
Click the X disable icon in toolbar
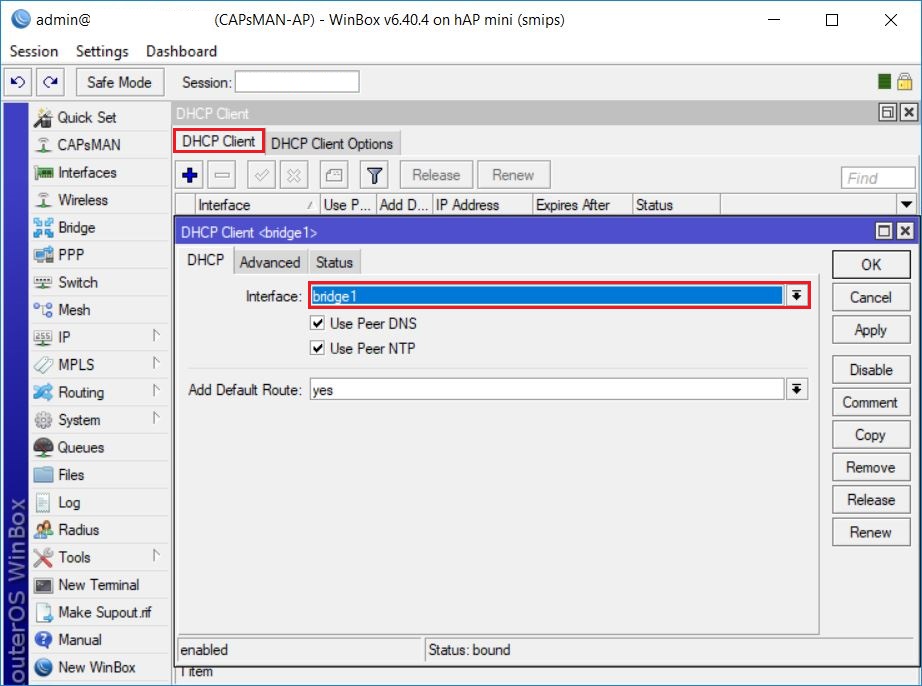coord(294,175)
